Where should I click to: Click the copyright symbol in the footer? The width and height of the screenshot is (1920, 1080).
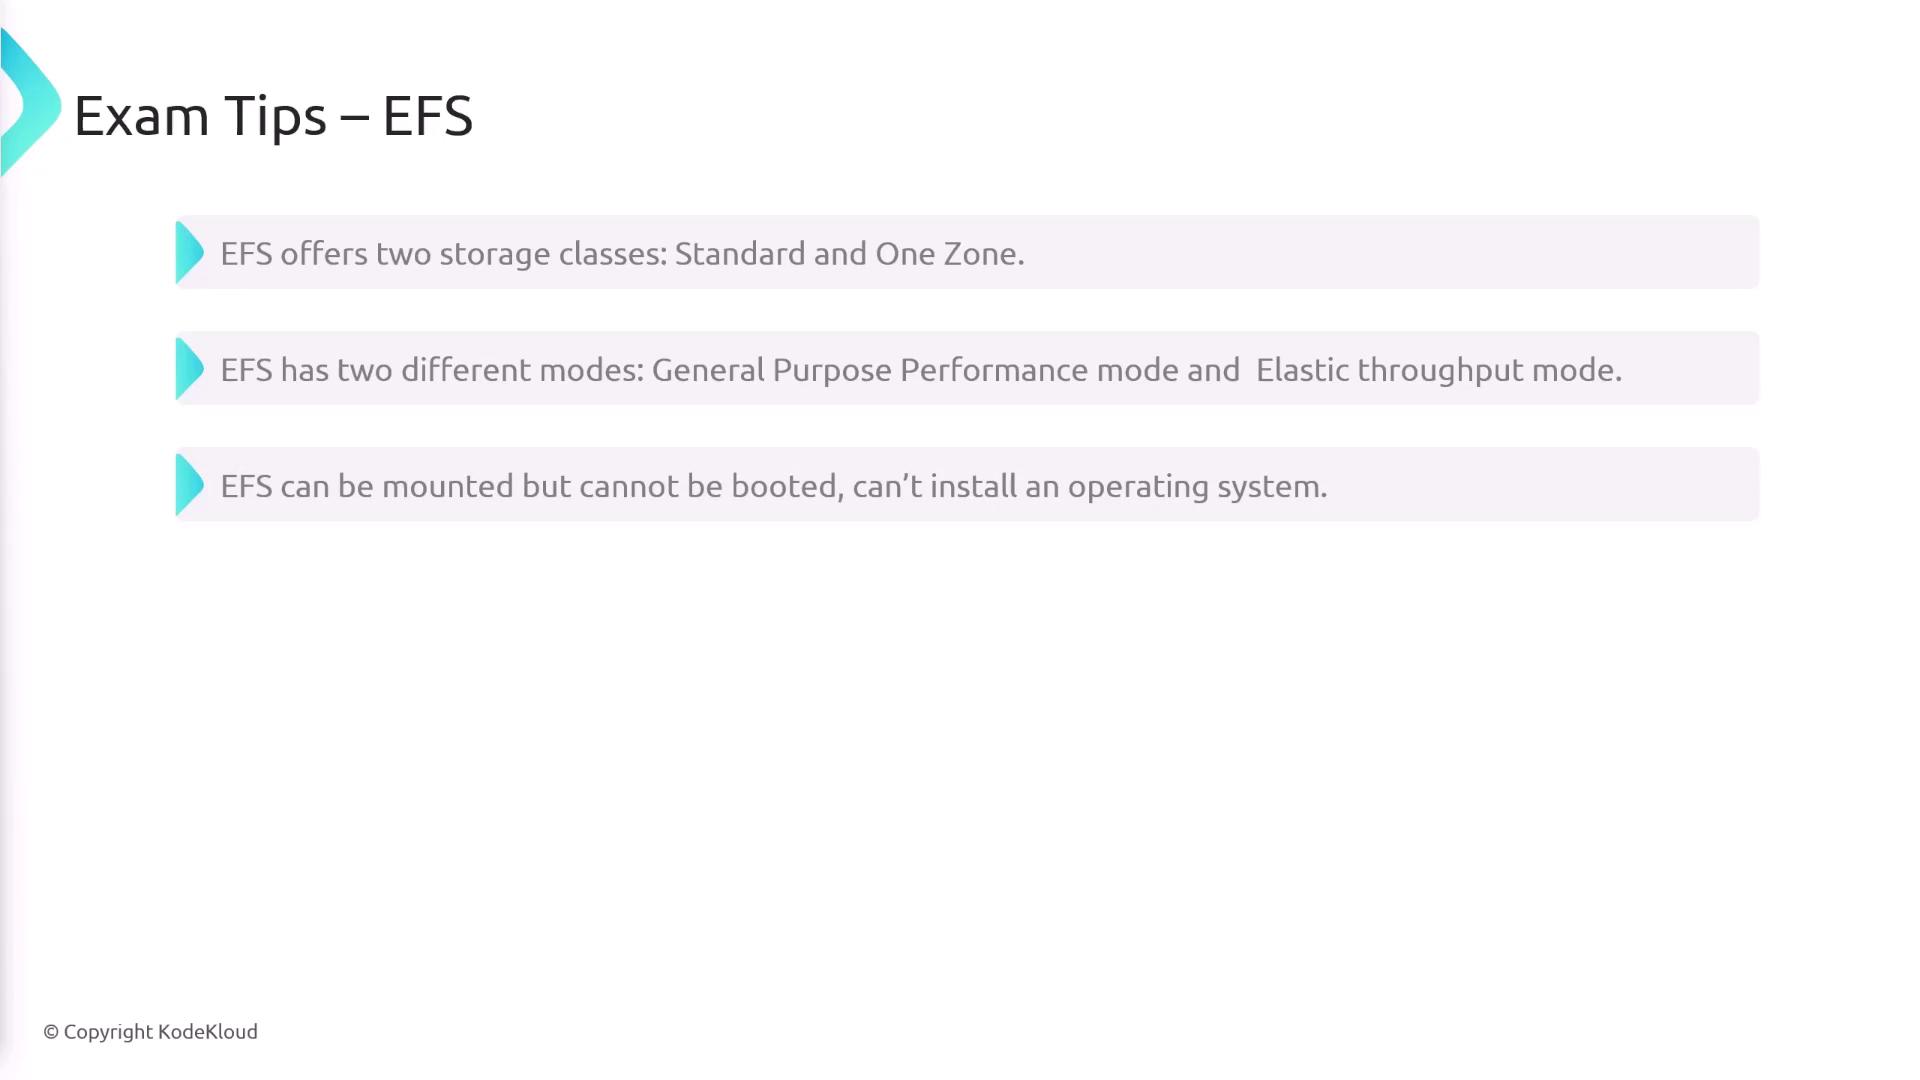[x=51, y=1032]
